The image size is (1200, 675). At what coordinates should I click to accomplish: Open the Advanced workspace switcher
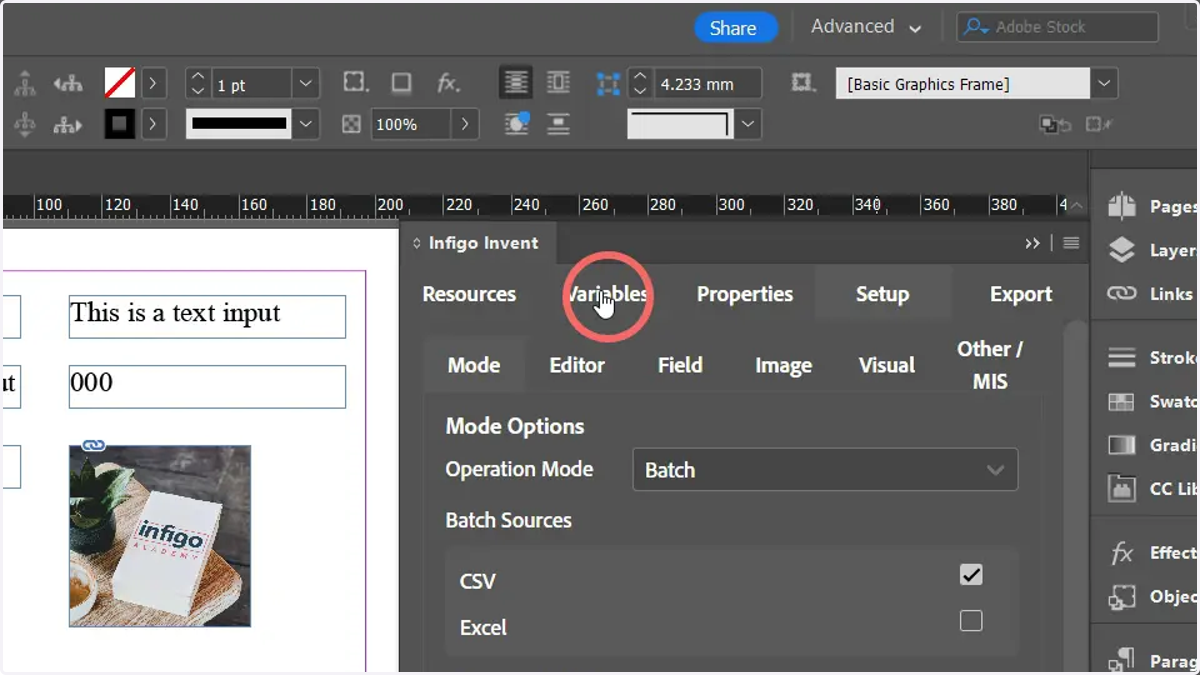865,27
